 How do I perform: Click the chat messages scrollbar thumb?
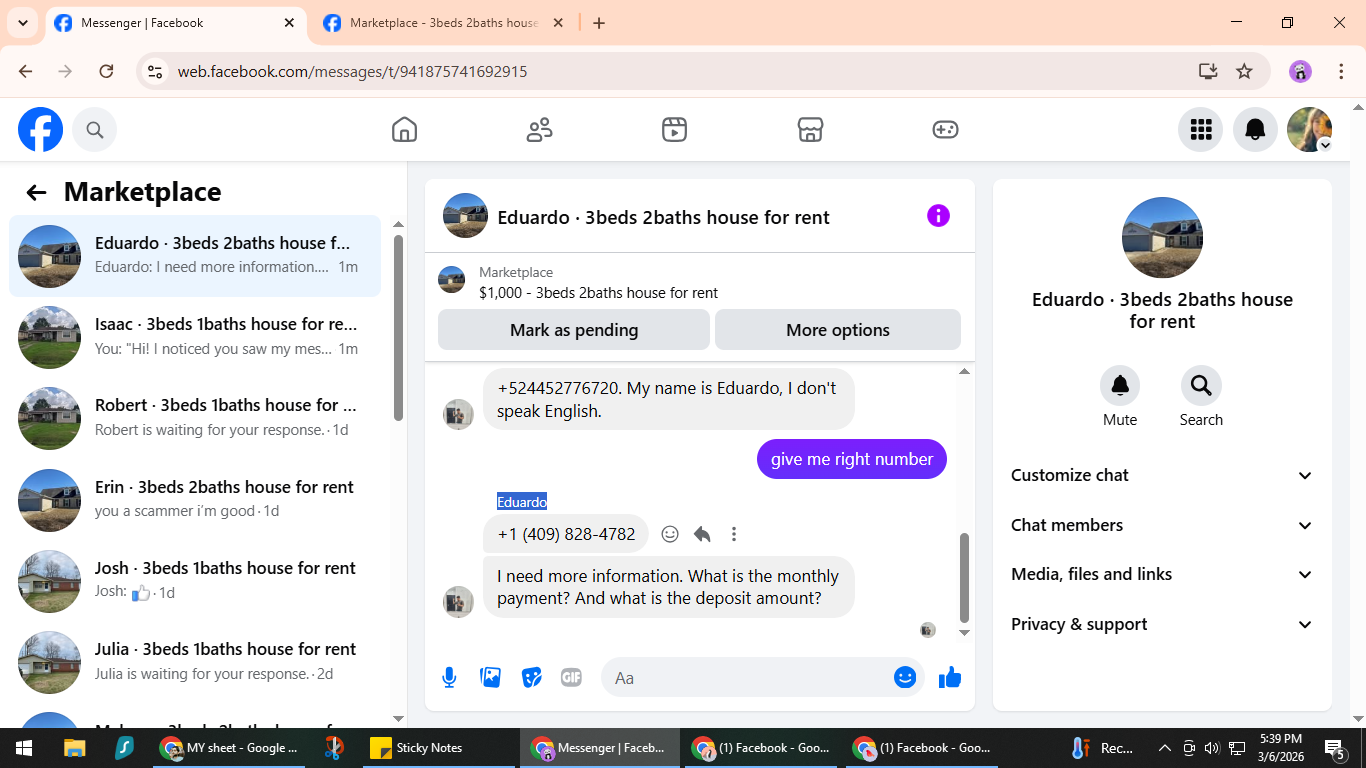965,577
